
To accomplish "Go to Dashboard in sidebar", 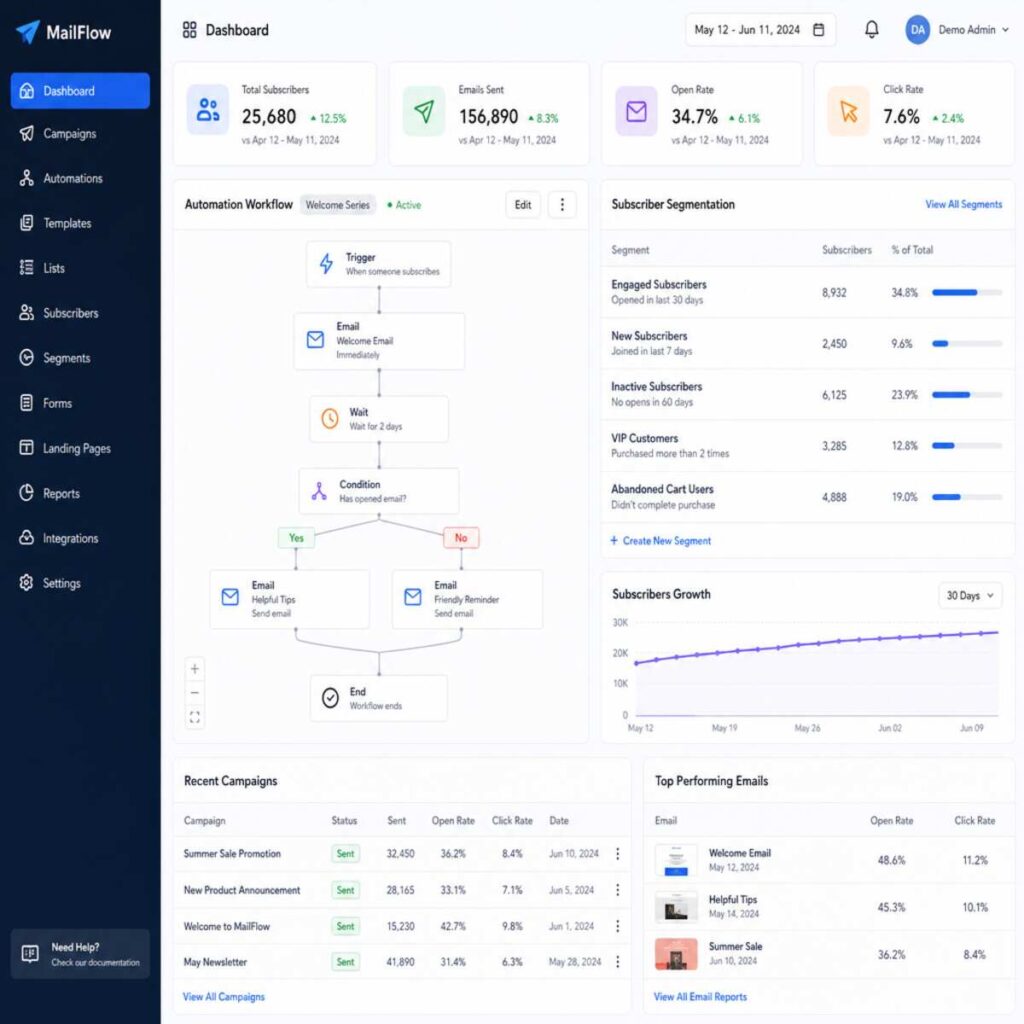I will coord(80,91).
